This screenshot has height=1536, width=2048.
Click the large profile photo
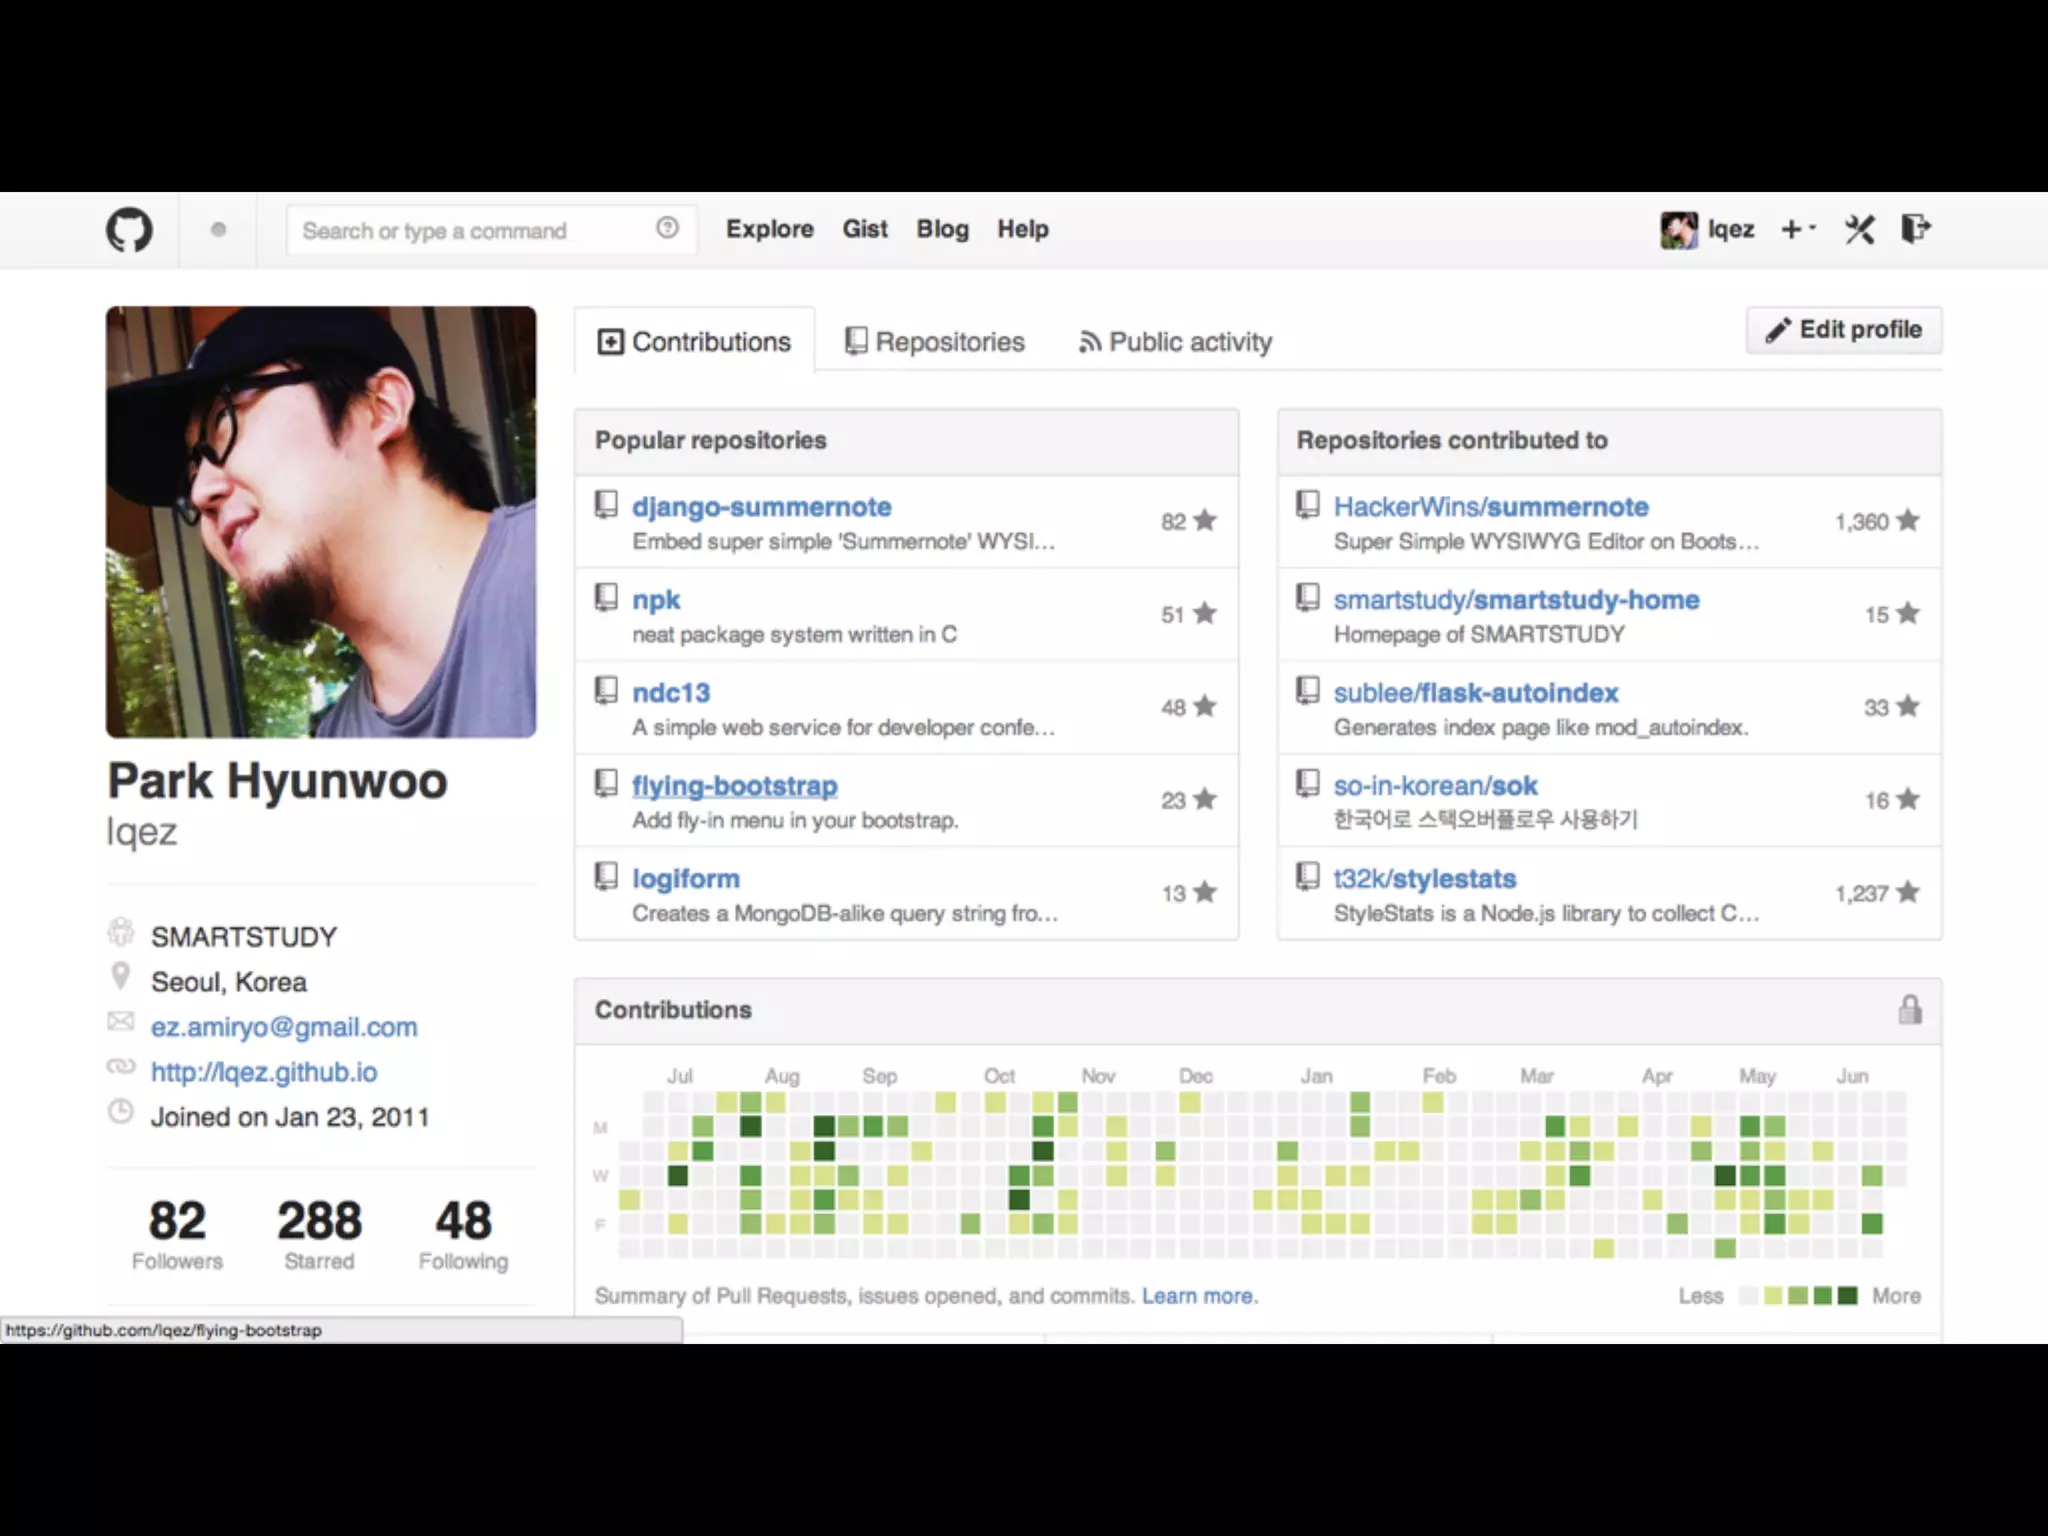pyautogui.click(x=321, y=522)
